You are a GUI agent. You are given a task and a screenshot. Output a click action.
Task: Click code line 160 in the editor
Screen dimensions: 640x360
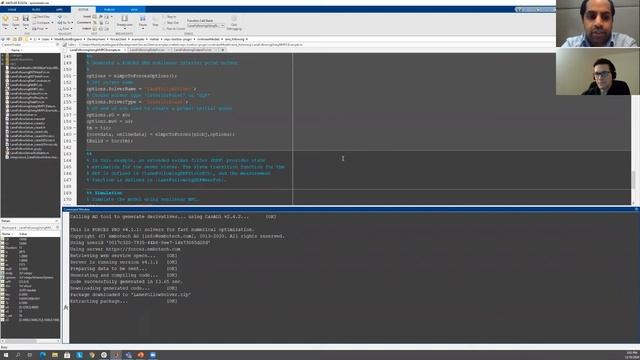(160, 134)
